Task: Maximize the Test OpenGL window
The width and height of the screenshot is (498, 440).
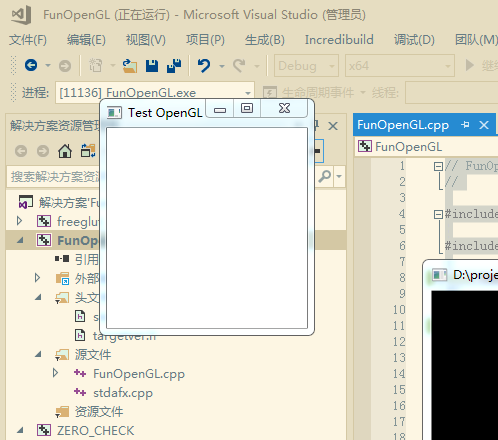Action: pyautogui.click(x=247, y=108)
